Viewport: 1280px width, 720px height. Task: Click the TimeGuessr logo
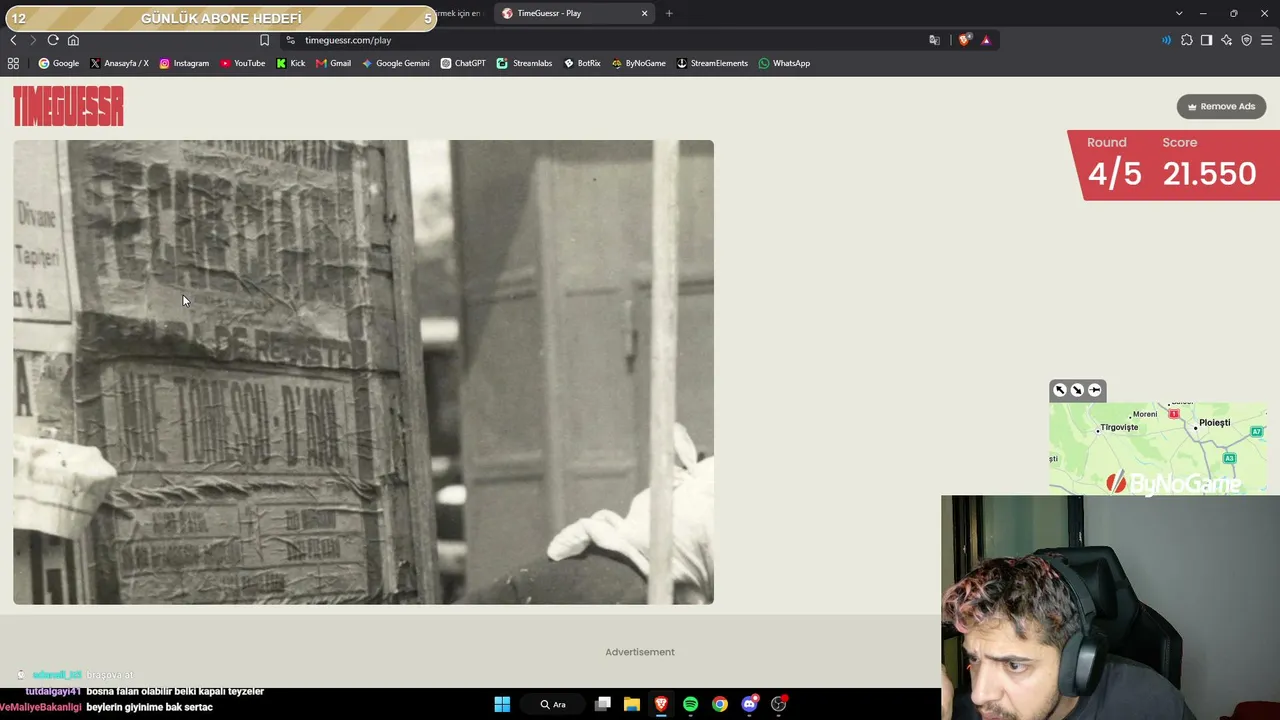[x=68, y=106]
